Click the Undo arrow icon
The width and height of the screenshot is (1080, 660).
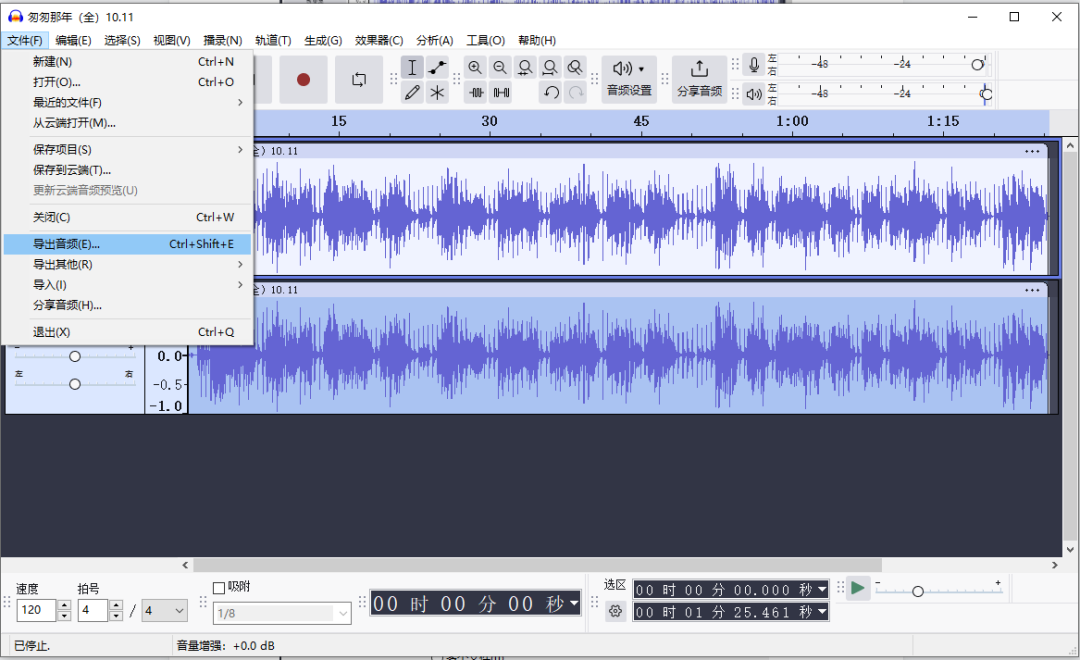(549, 92)
